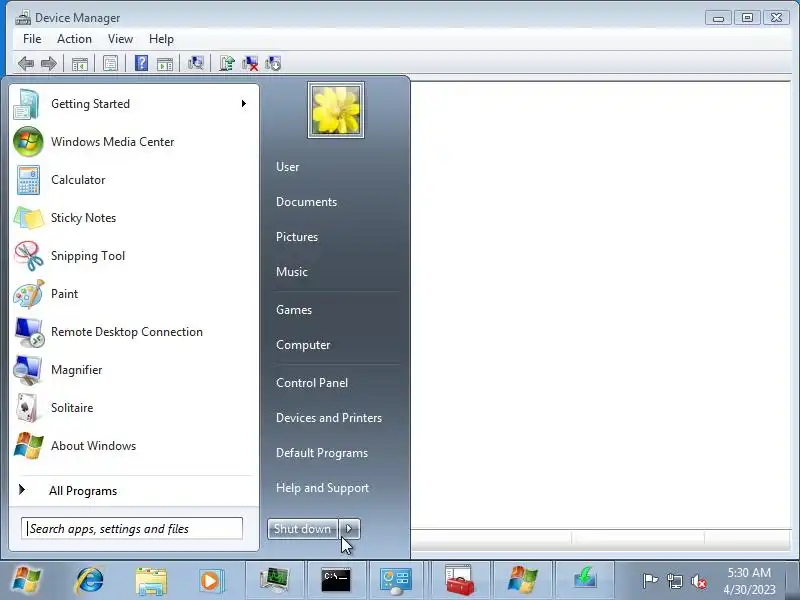Click Scan for hardware changes toolbar icon

pos(195,63)
